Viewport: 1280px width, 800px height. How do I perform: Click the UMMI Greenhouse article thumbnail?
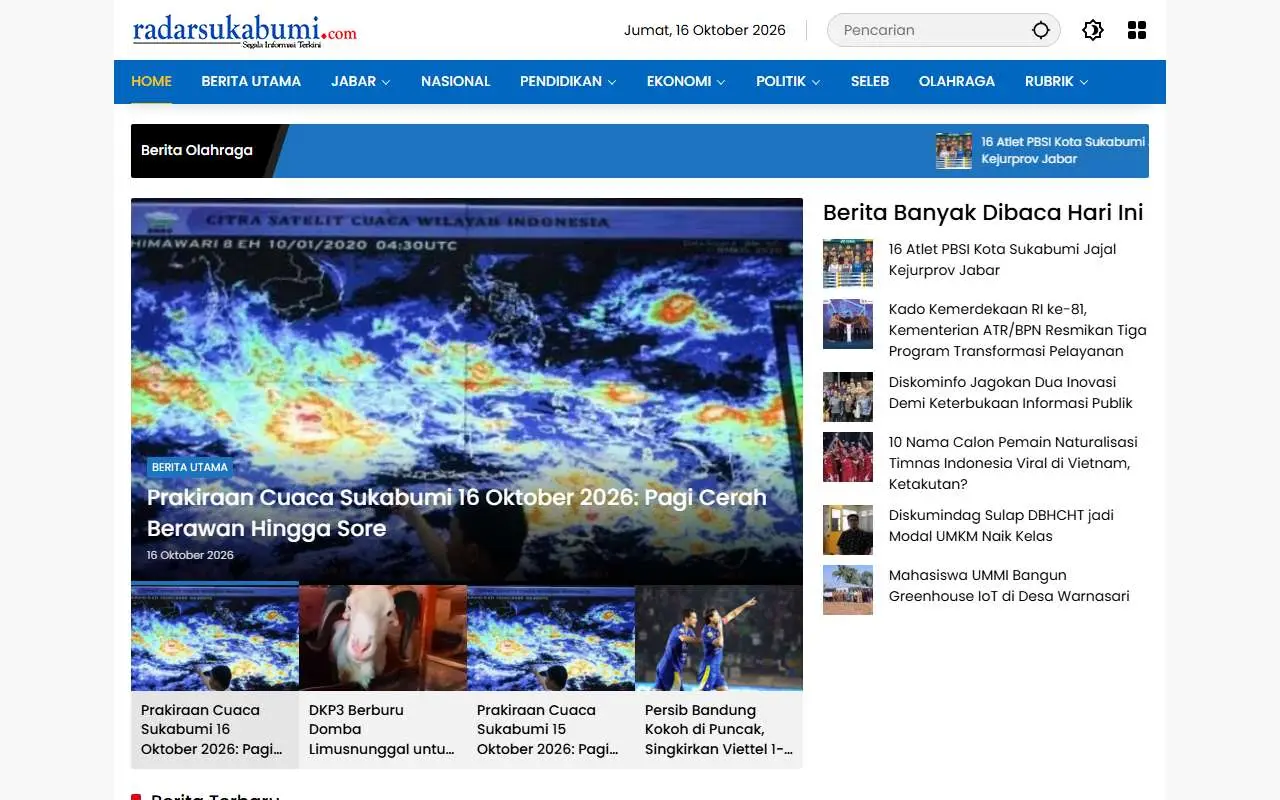(x=848, y=590)
